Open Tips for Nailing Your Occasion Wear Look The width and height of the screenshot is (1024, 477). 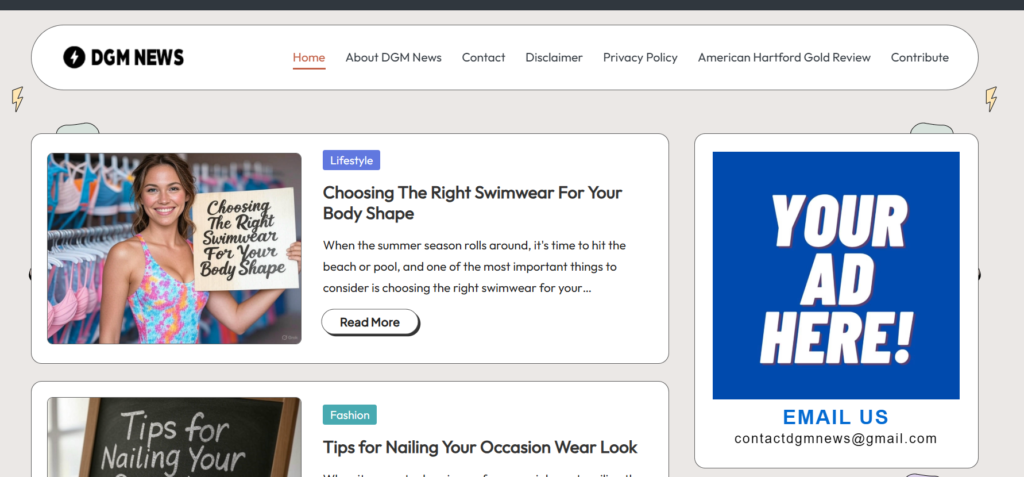479,447
